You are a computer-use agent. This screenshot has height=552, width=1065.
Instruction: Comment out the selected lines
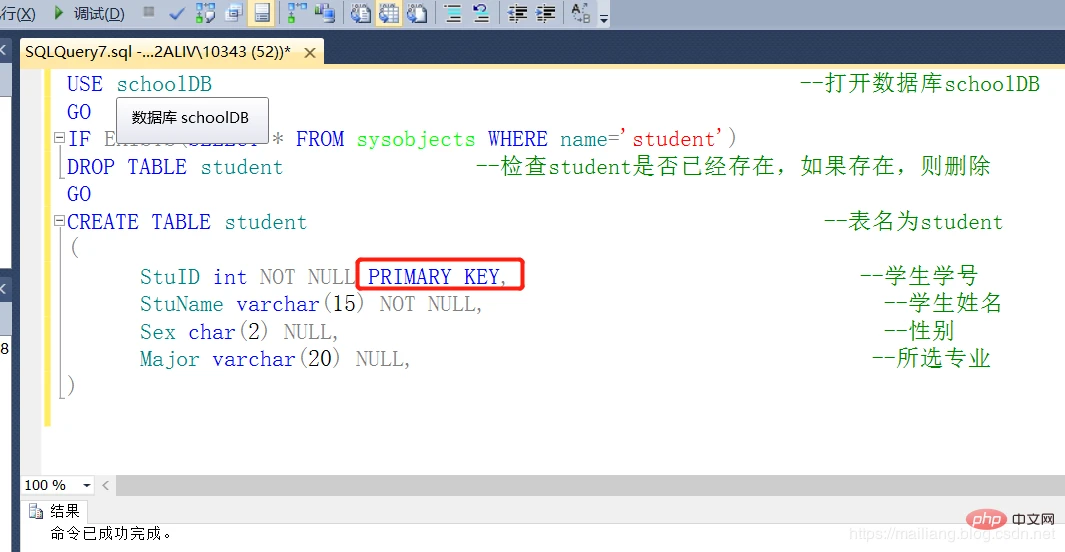click(452, 13)
